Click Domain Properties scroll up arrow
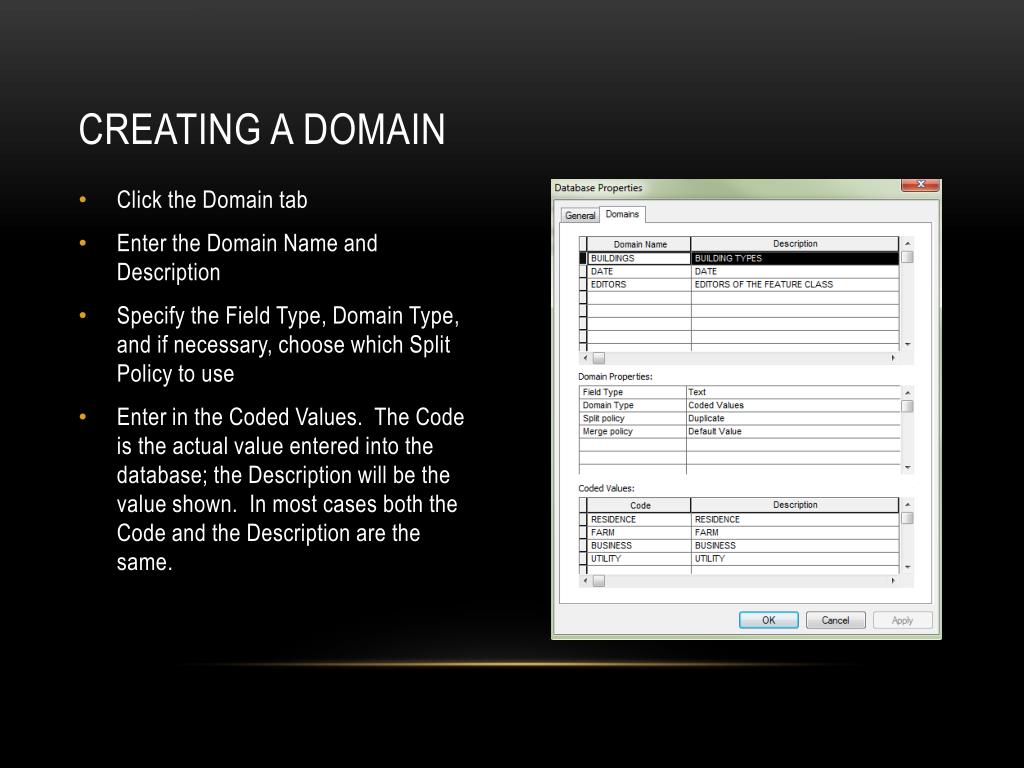1024x768 pixels. click(x=907, y=392)
